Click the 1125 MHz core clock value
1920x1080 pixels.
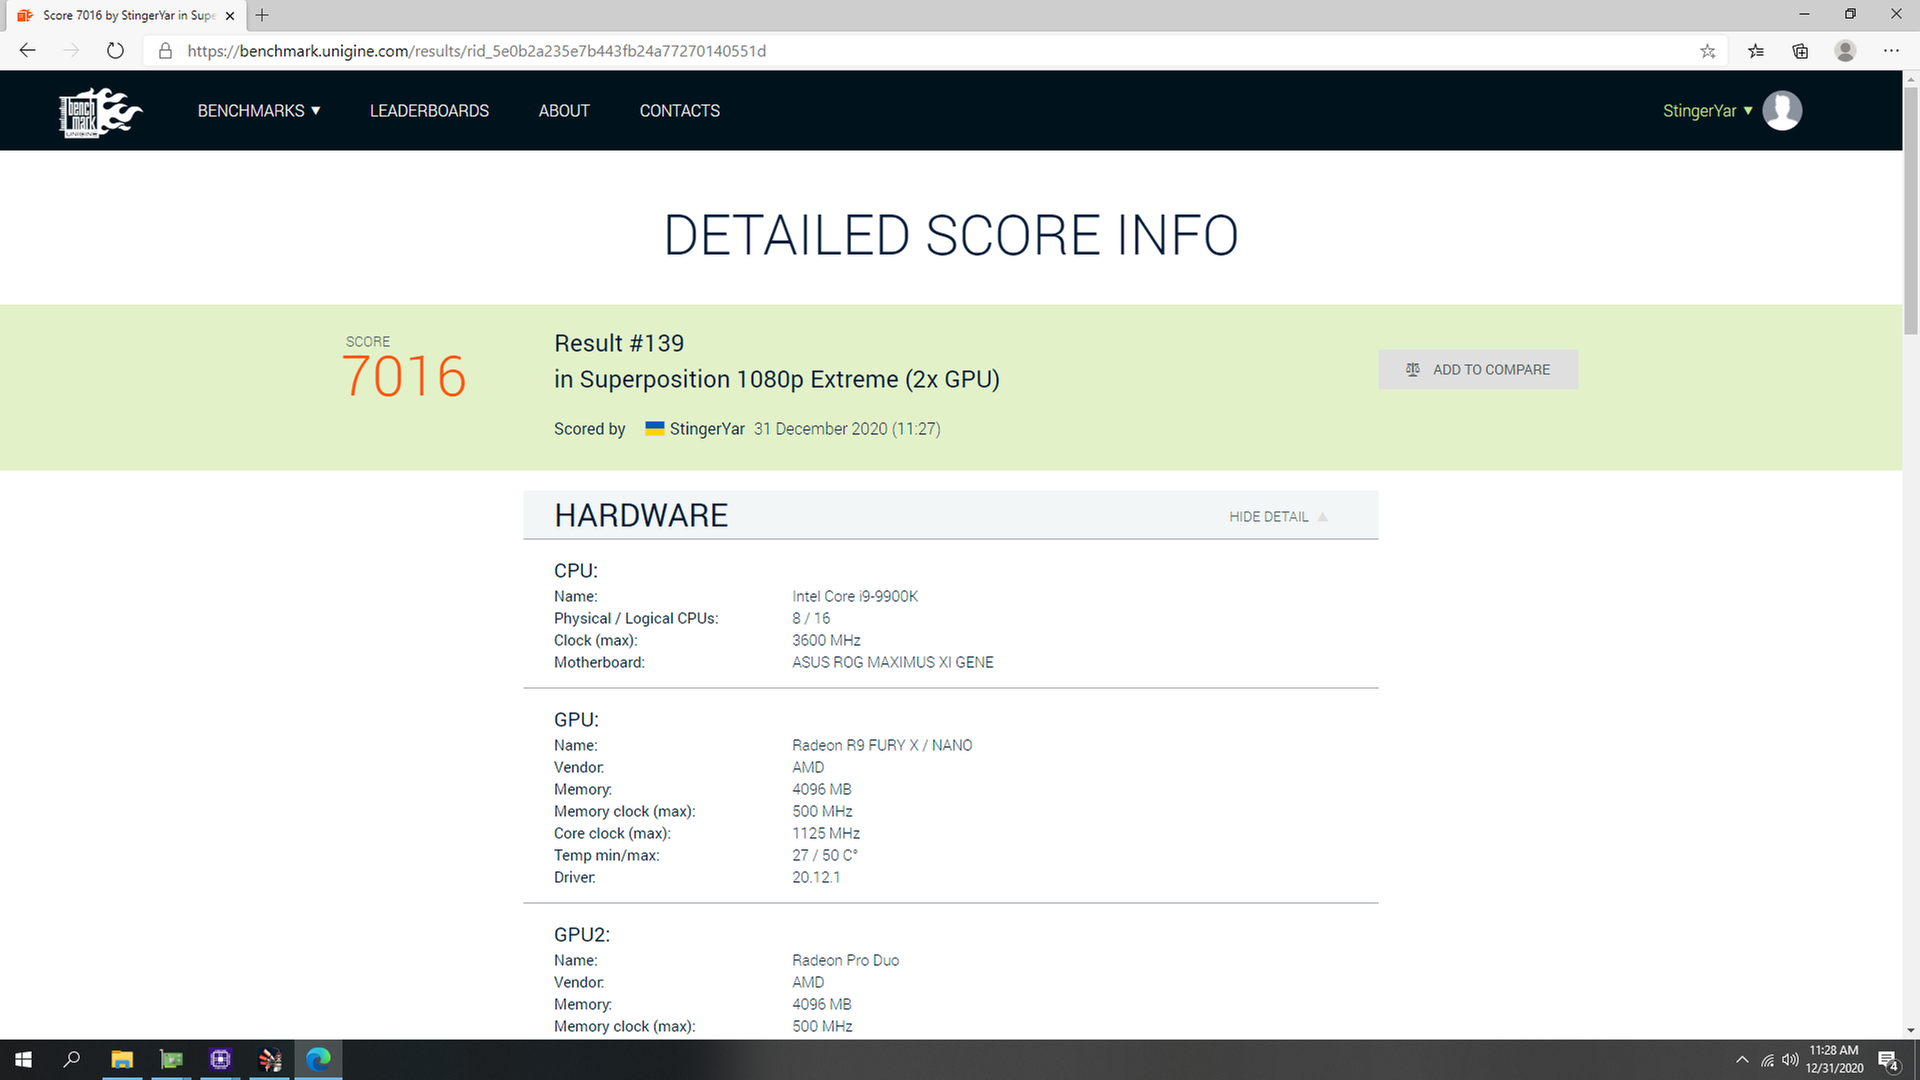pos(826,834)
